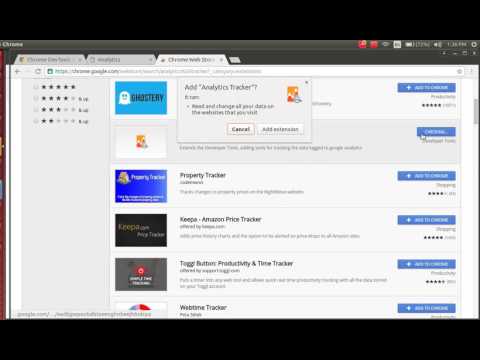Image resolution: width=480 pixels, height=360 pixels.
Task: Close the Analytics tab
Action: click(x=150, y=60)
